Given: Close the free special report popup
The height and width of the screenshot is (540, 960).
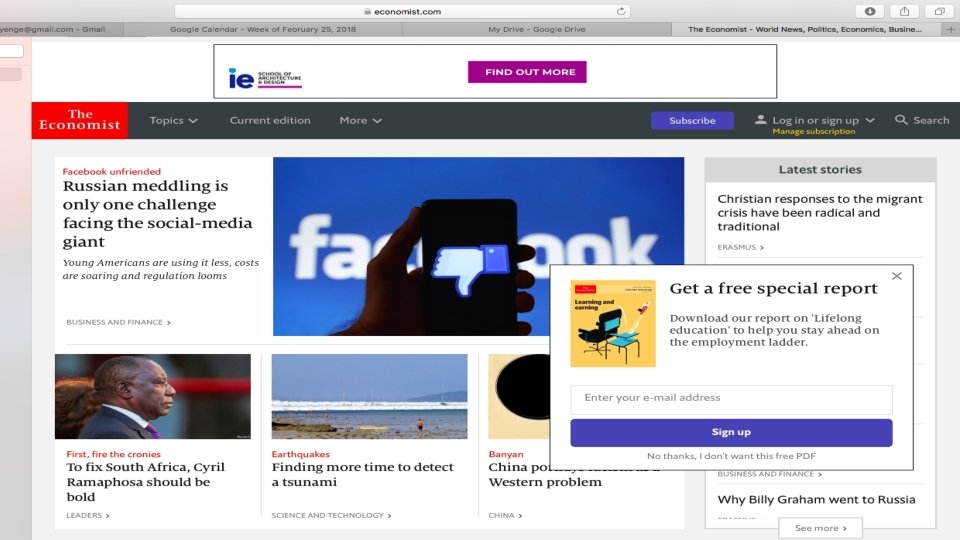Looking at the screenshot, I should [897, 276].
